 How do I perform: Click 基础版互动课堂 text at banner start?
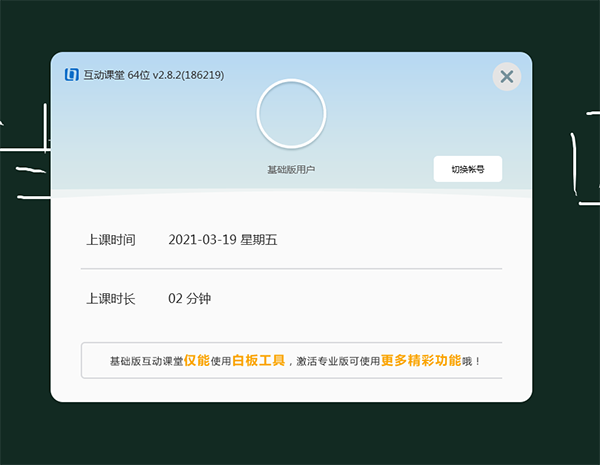tap(146, 361)
